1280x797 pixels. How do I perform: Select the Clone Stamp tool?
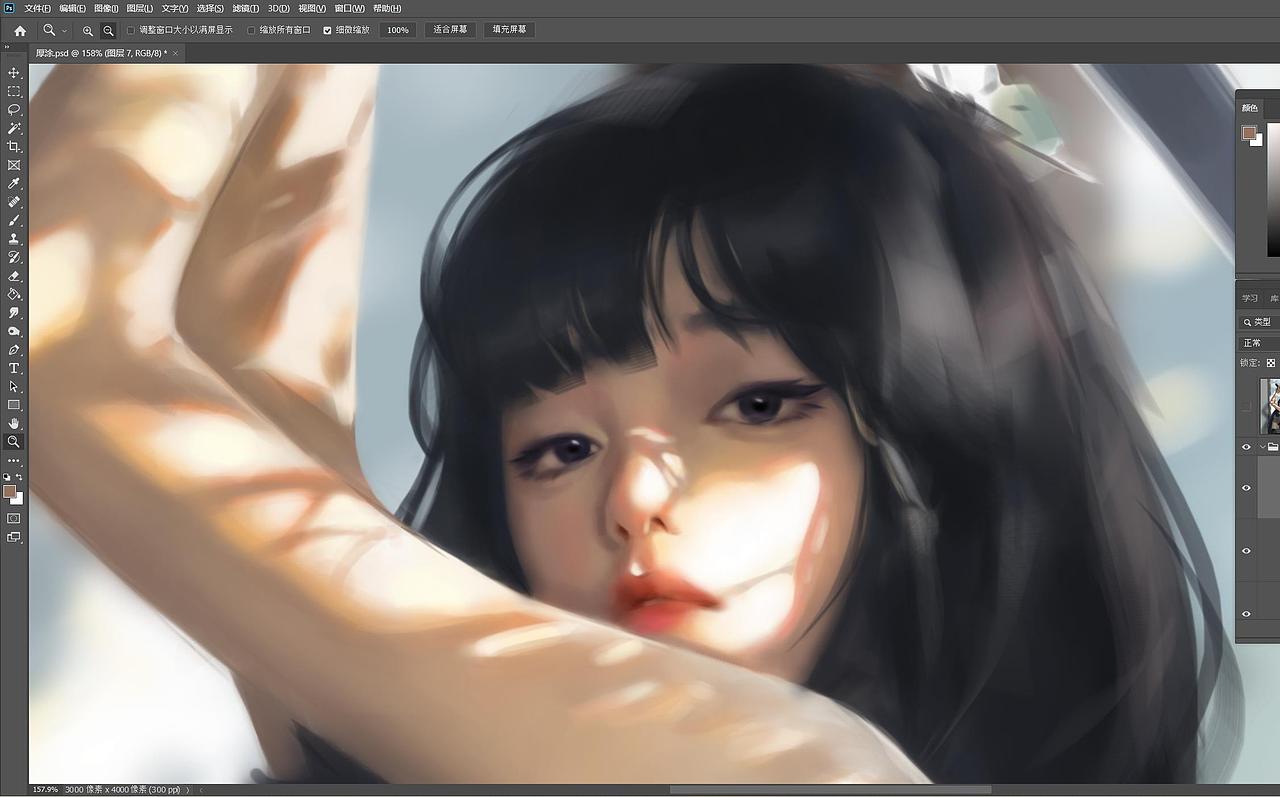14,239
